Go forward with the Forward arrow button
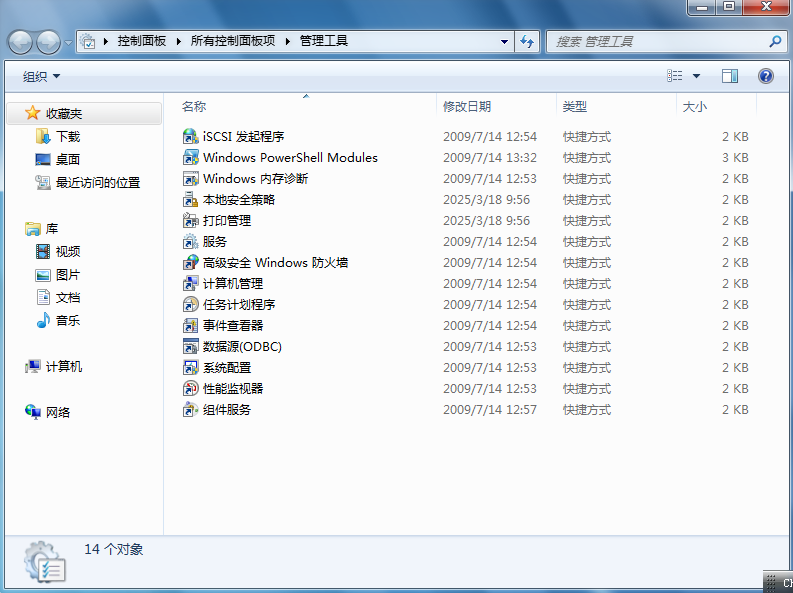This screenshot has height=593, width=793. click(49, 42)
